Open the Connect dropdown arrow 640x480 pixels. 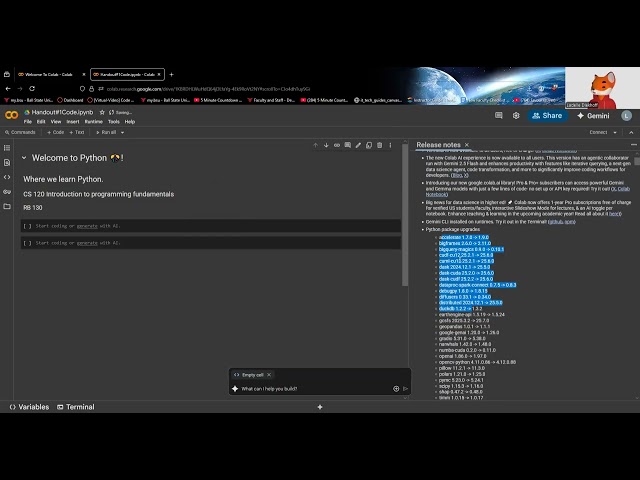(x=615, y=132)
